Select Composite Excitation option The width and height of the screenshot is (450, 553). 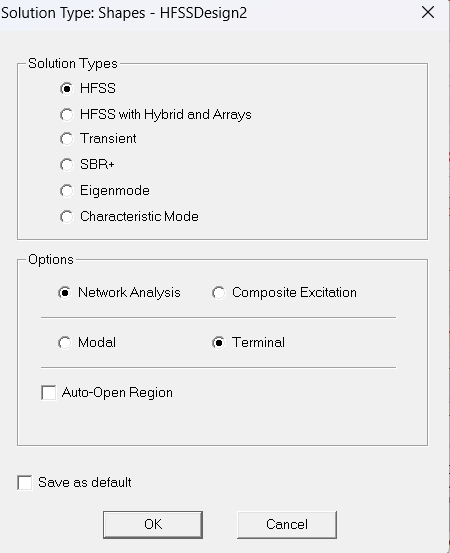click(x=218, y=293)
